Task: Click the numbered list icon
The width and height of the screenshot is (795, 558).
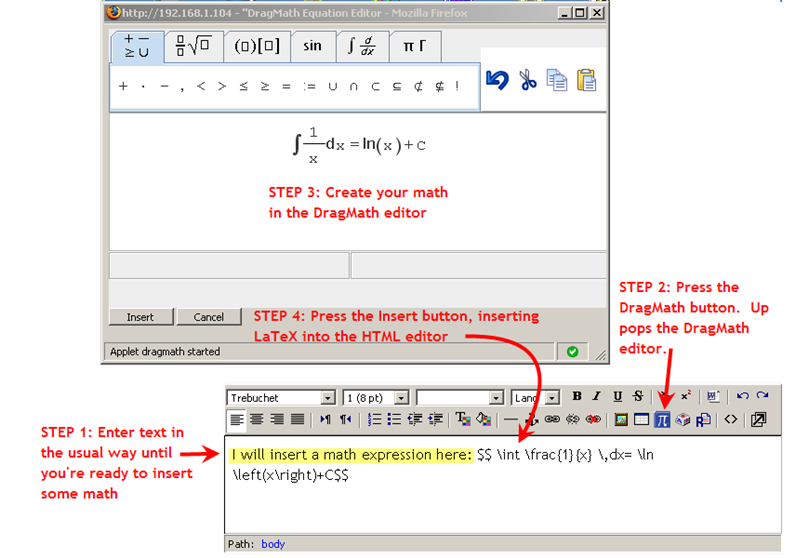Action: point(374,420)
